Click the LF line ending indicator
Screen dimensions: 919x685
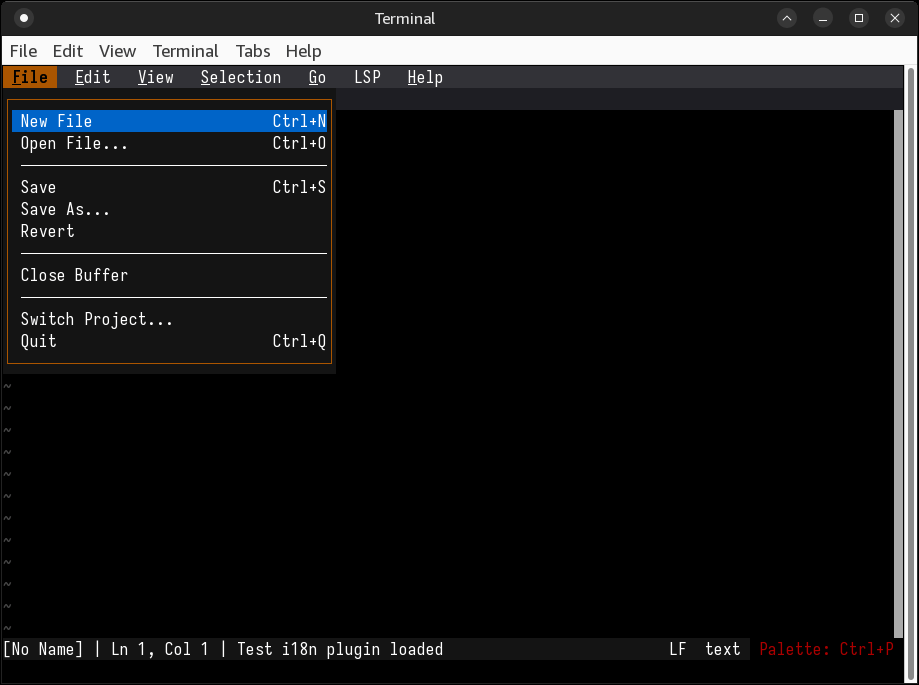coord(678,649)
